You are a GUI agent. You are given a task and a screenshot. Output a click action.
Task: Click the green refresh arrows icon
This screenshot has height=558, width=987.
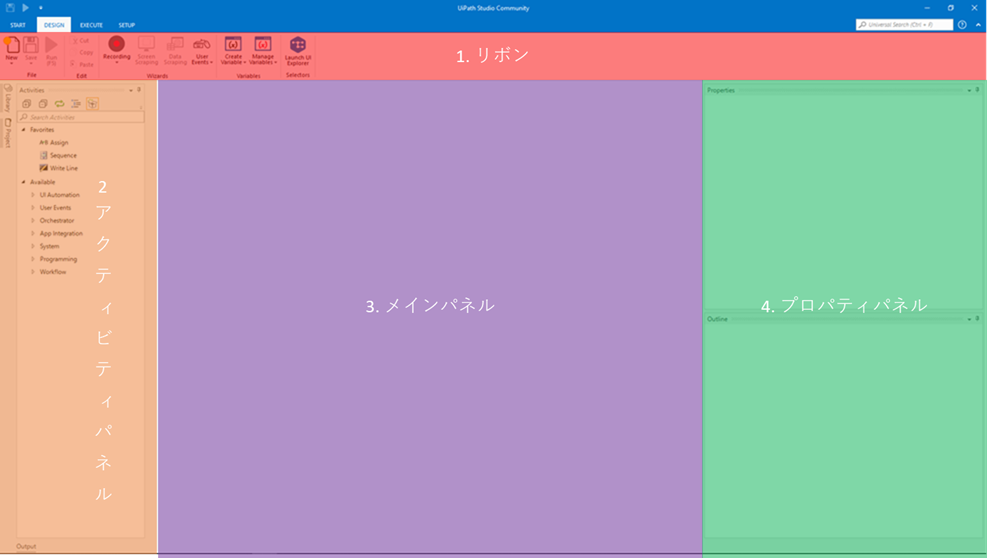pos(59,103)
